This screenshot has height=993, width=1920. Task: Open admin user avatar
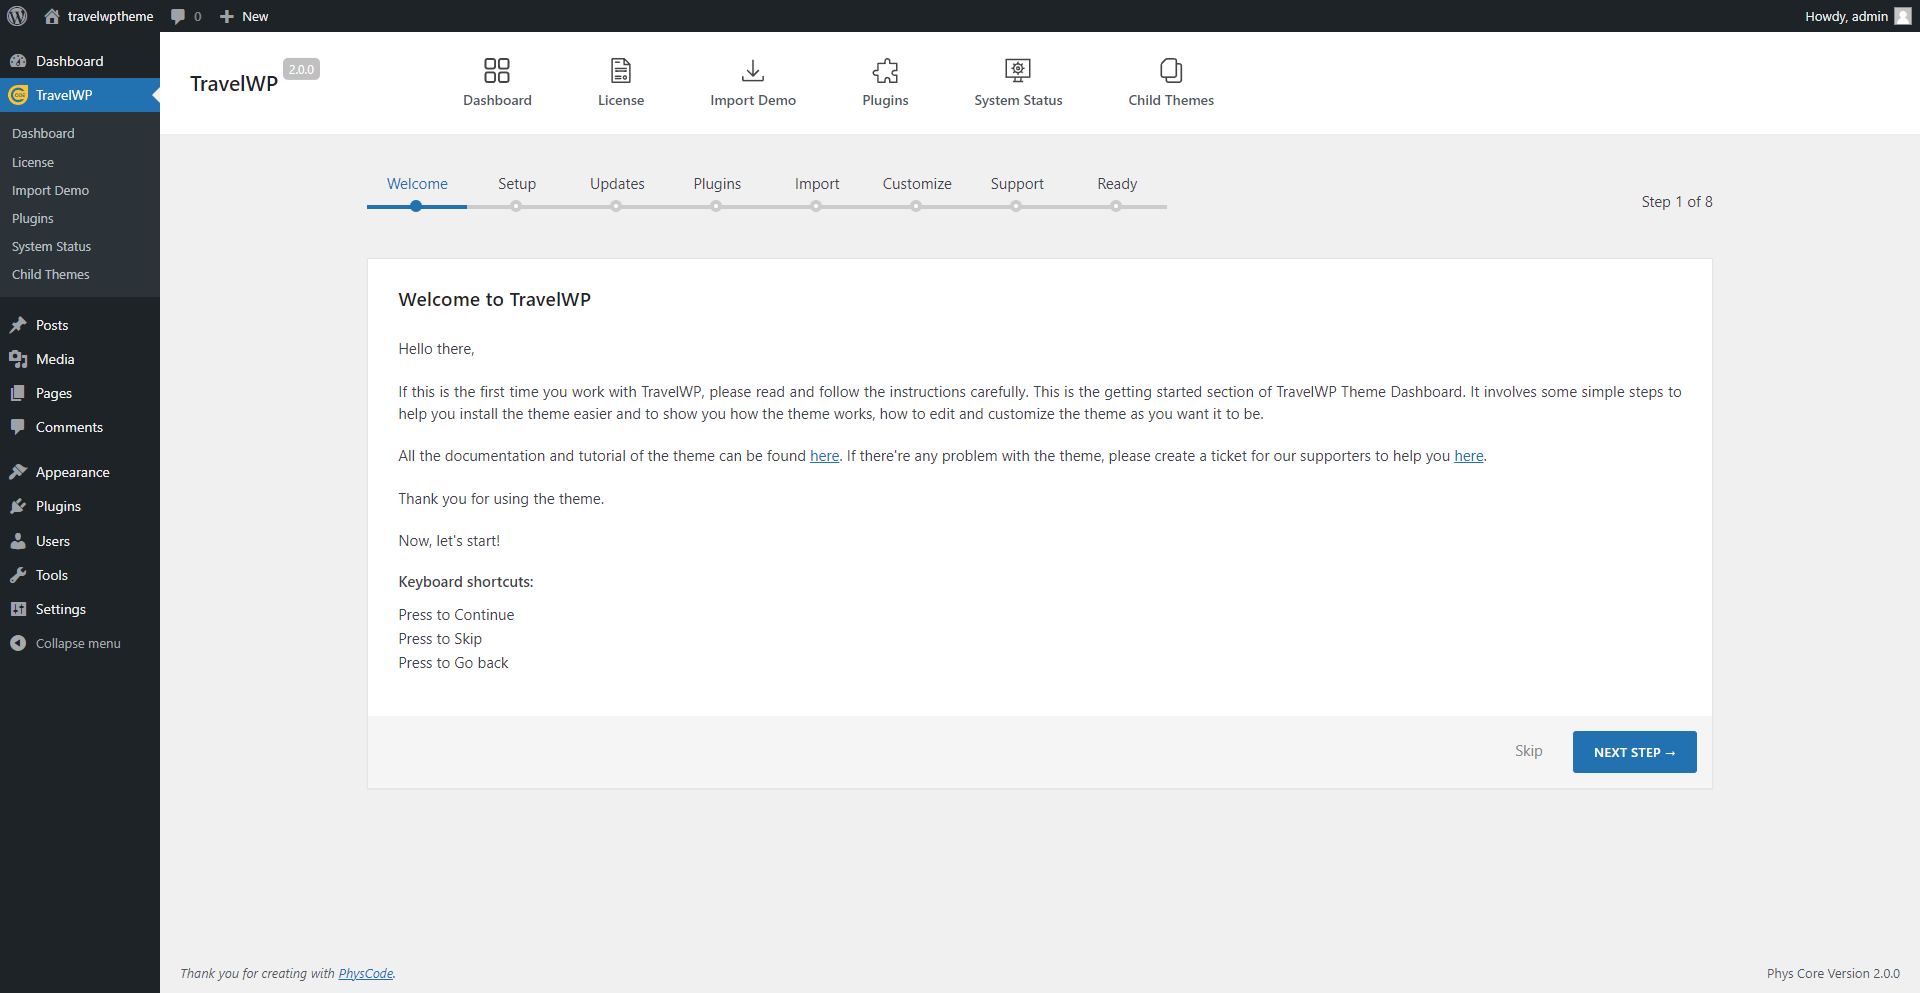1902,16
